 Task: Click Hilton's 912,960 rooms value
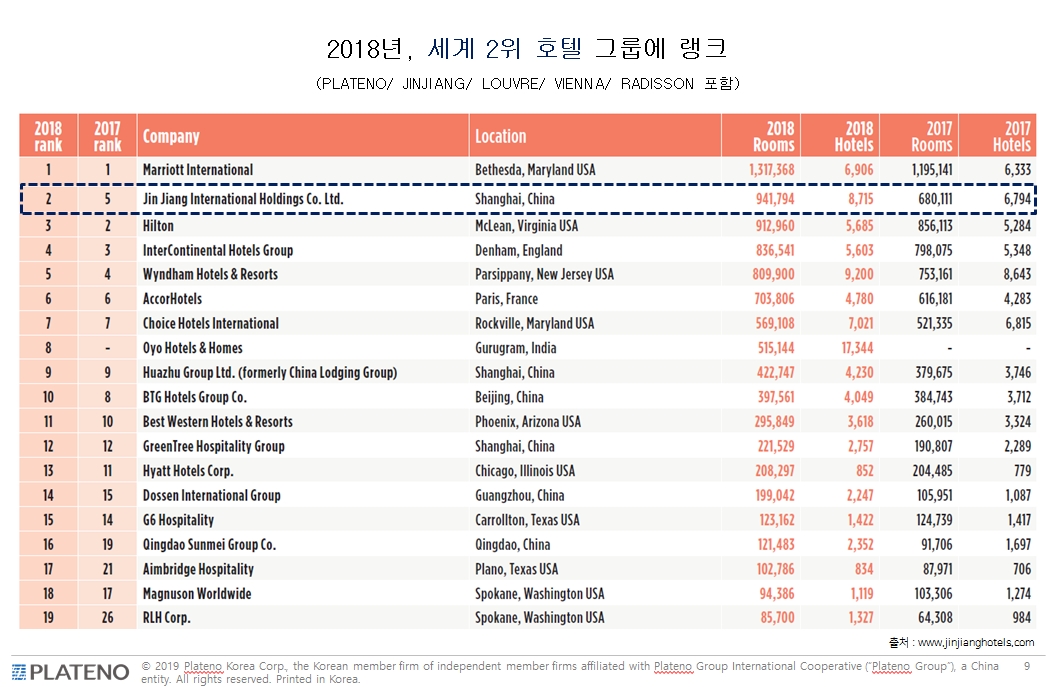tap(775, 226)
